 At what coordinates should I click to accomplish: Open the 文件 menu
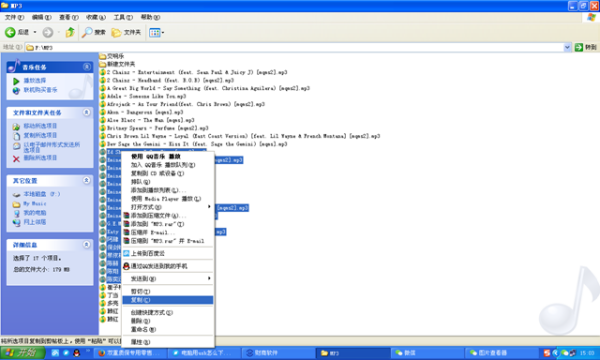click(14, 17)
